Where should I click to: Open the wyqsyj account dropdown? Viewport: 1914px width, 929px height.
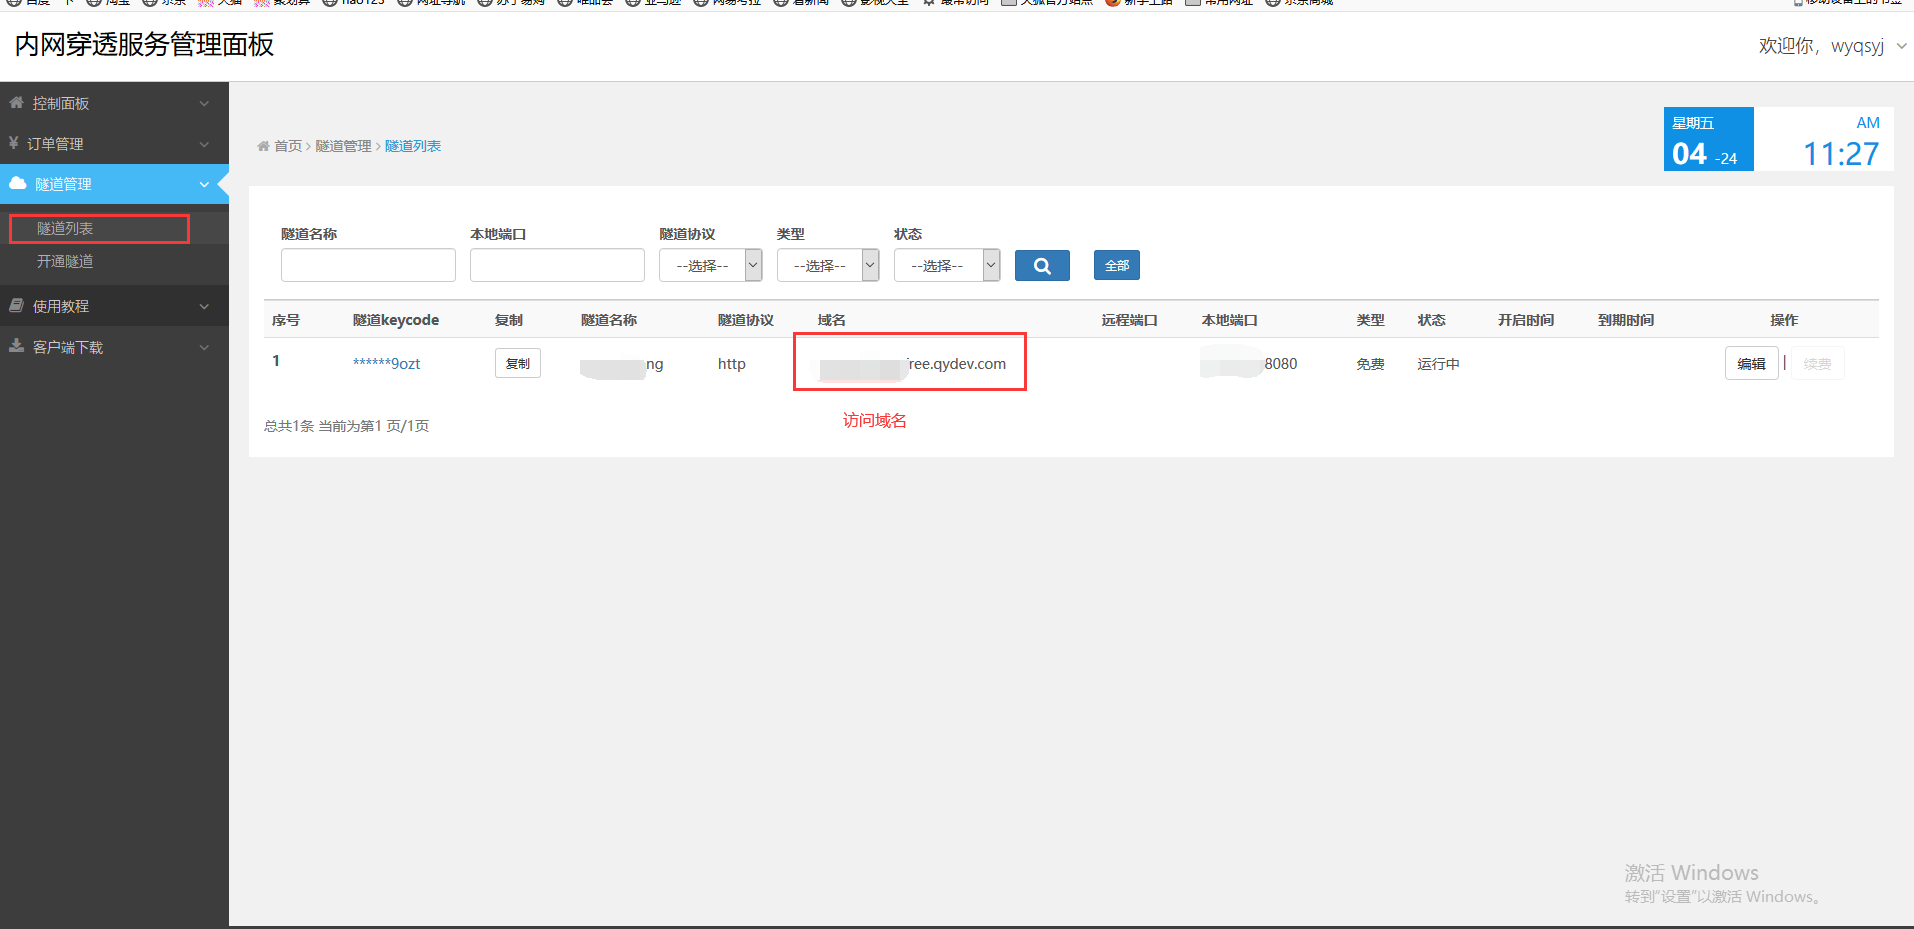coord(1856,46)
